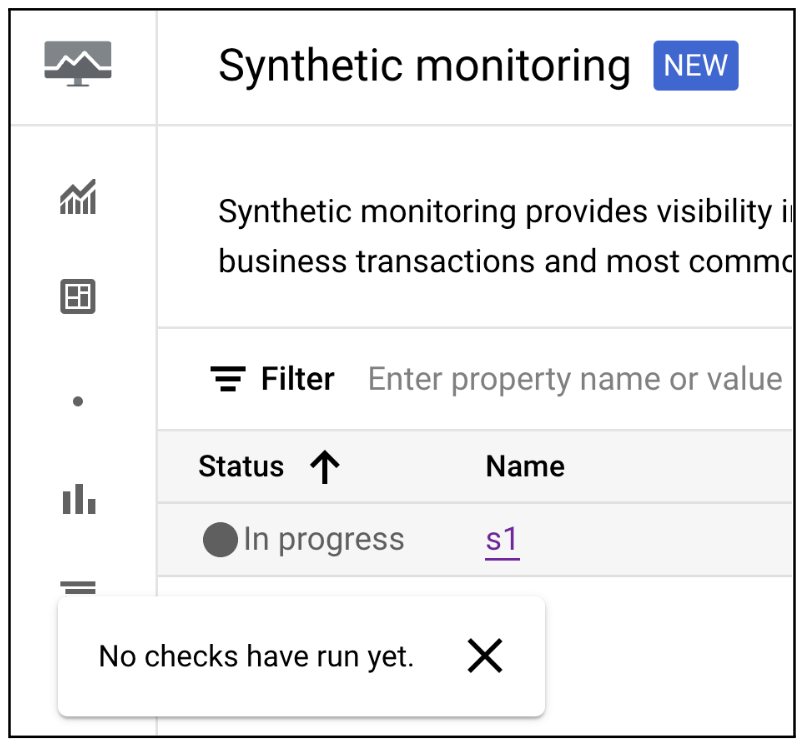The image size is (804, 750).
Task: Click the Filter lines icon
Action: [228, 380]
